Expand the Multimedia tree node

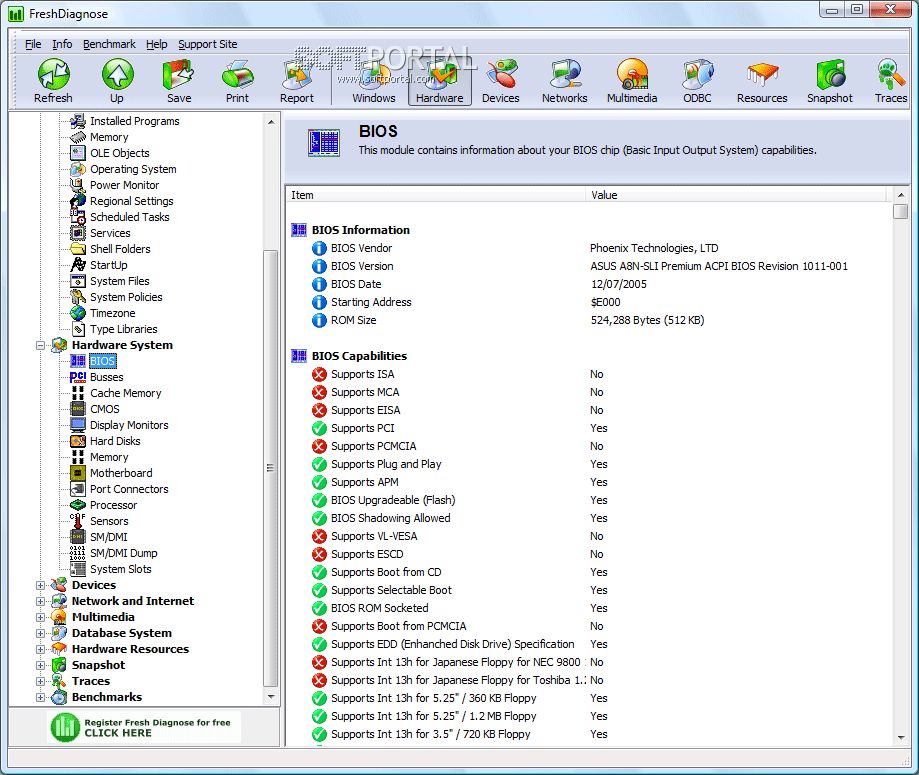coord(40,617)
